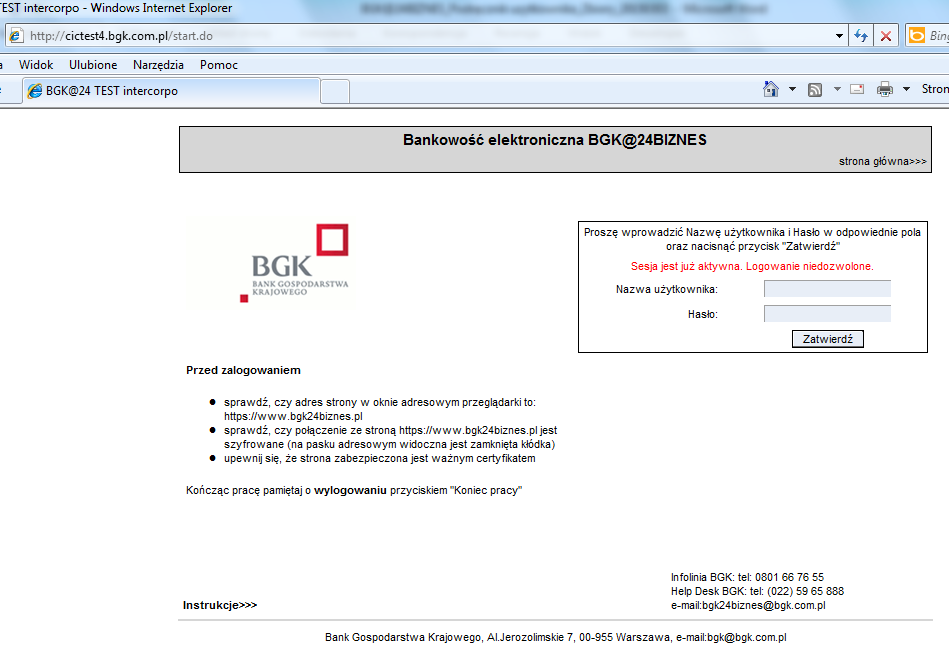The width and height of the screenshot is (949, 666).
Task: Click the BGK bank logo image
Action: 271,263
